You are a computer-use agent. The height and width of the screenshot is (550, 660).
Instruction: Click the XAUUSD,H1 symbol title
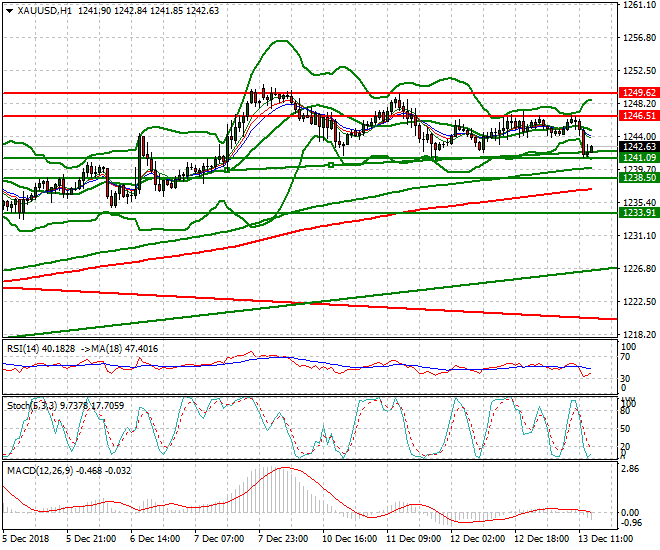[x=45, y=11]
